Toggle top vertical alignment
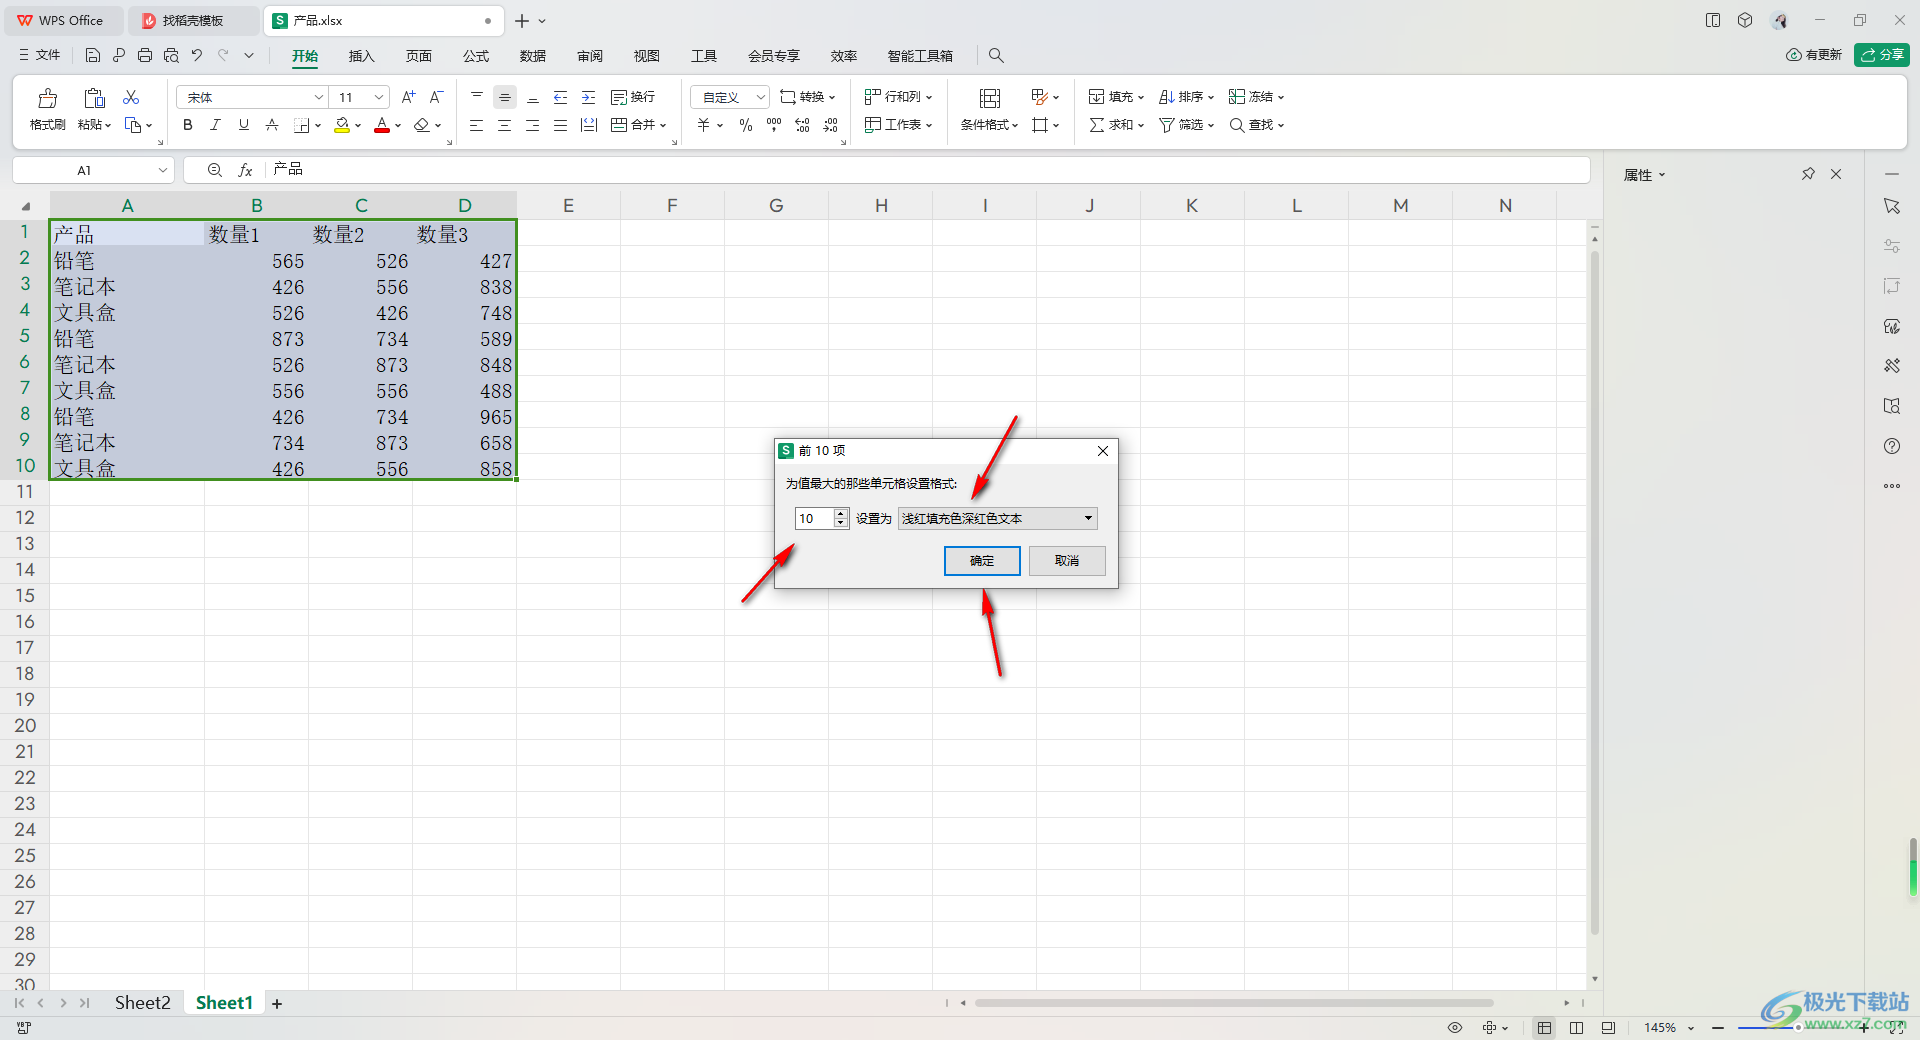 (477, 97)
